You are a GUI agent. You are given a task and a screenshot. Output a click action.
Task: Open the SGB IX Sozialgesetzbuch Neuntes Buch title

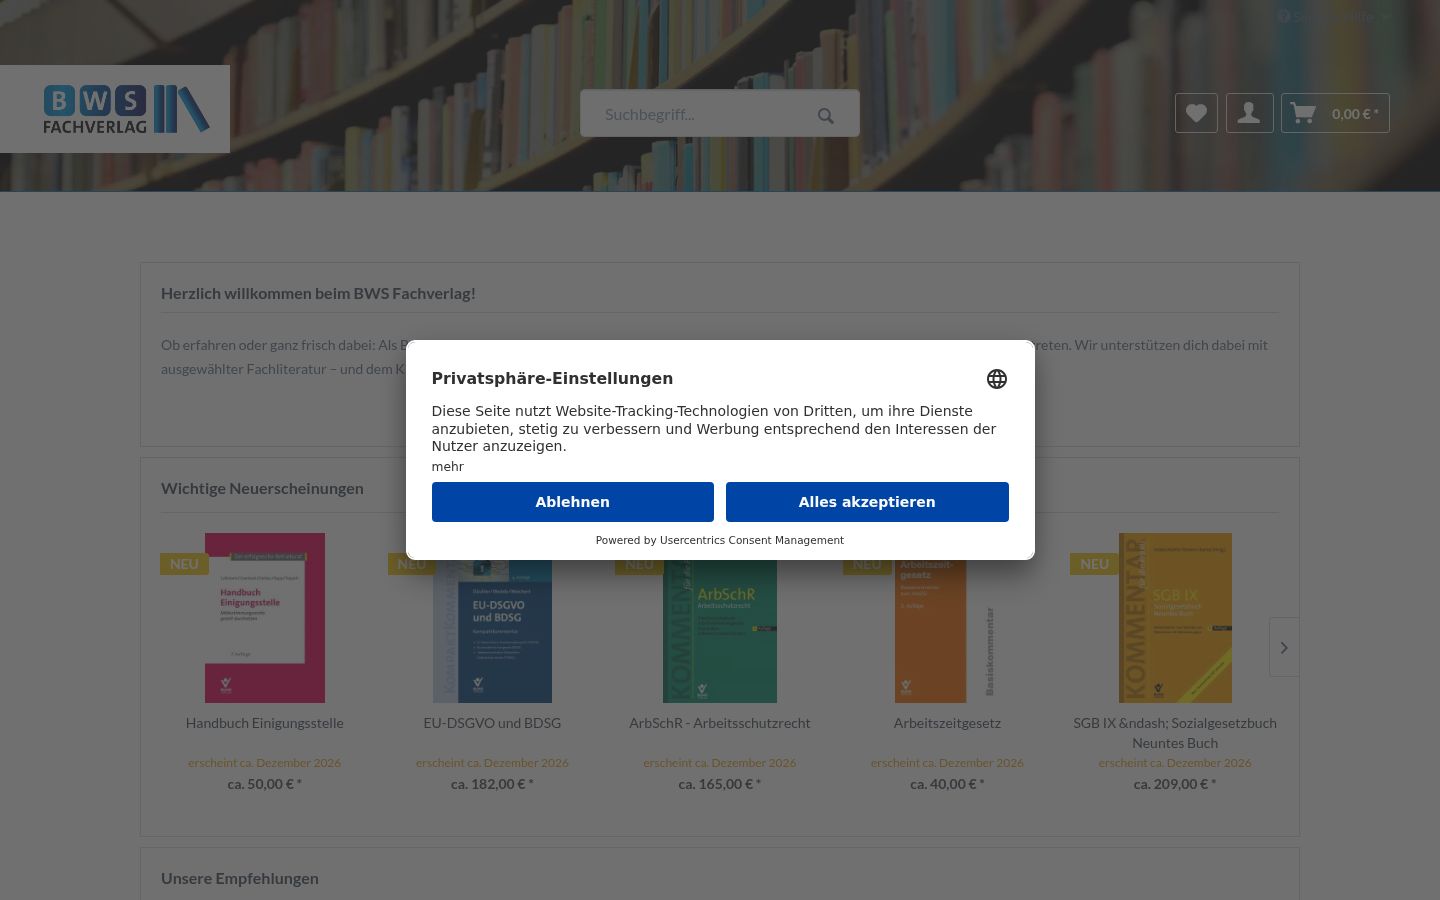(x=1175, y=733)
